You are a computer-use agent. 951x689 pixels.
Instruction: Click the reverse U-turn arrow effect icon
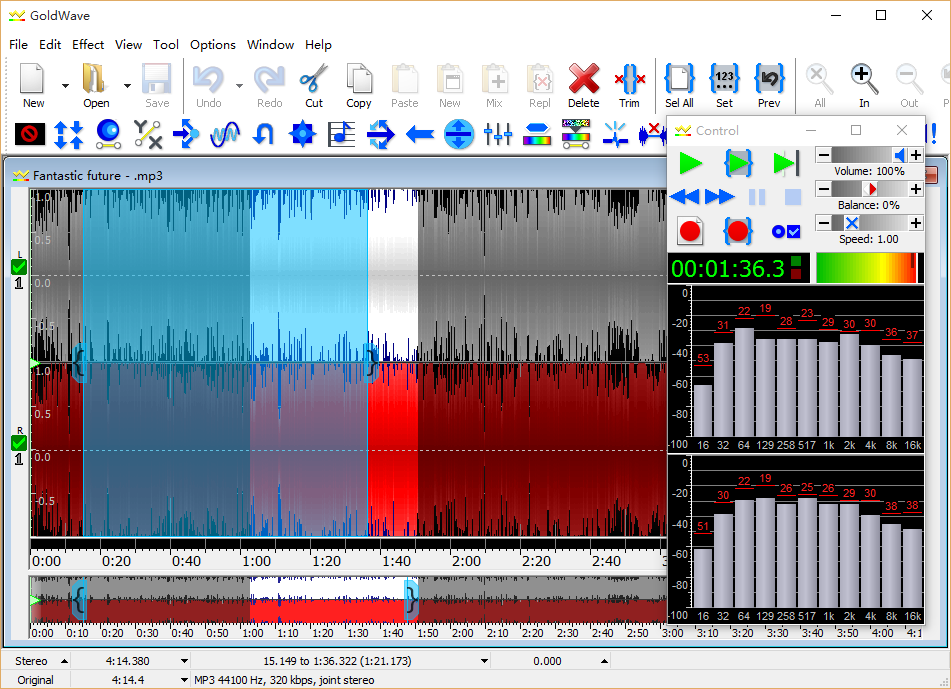(264, 134)
